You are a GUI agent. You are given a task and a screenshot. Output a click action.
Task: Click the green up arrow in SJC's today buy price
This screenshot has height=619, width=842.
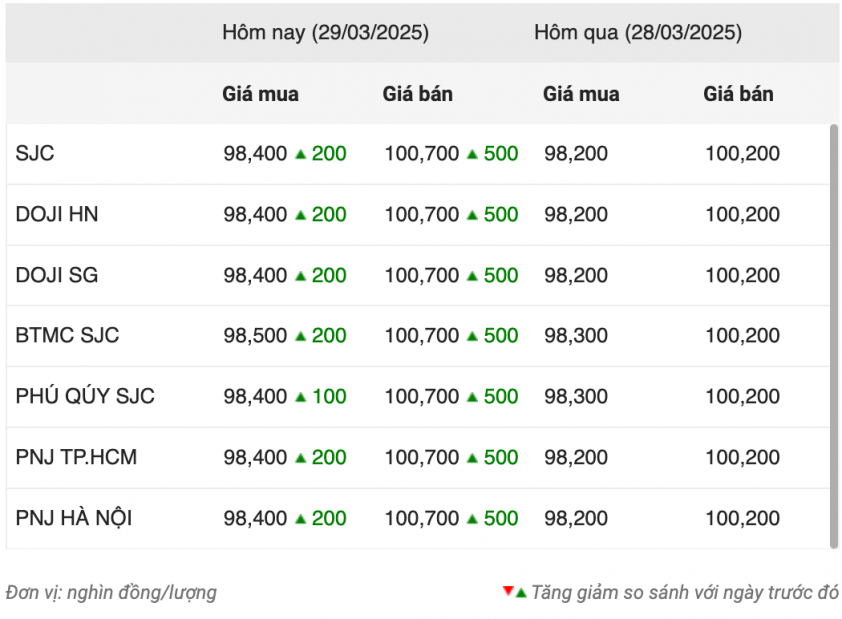coord(301,155)
